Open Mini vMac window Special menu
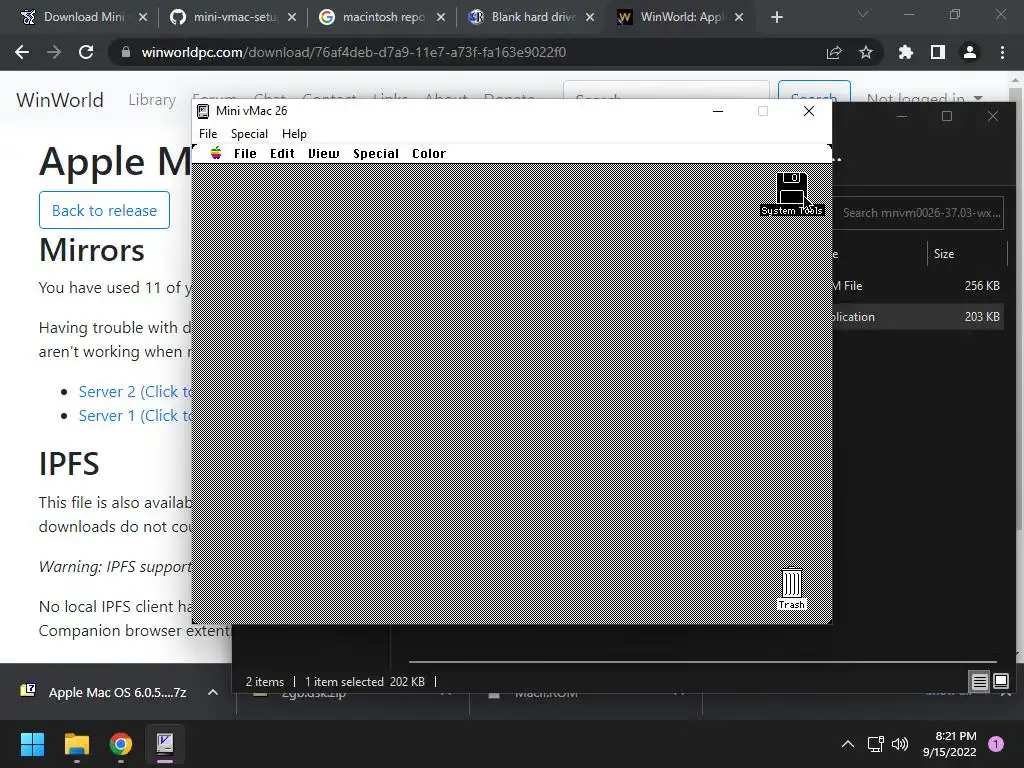1024x768 pixels. (x=249, y=134)
